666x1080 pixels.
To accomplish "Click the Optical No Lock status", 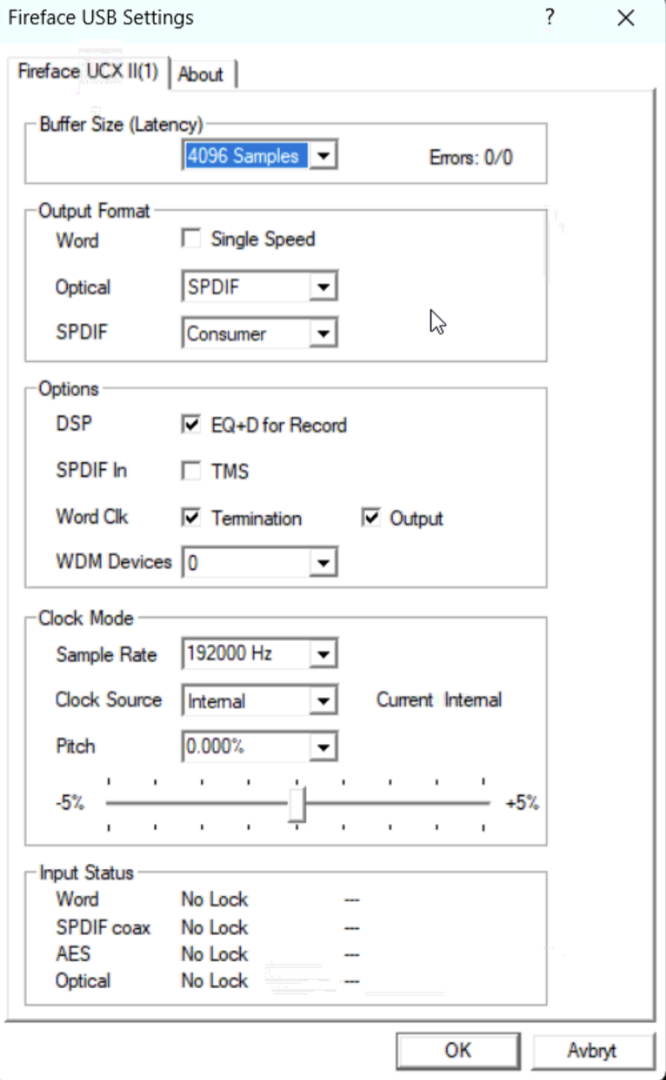I will [x=214, y=981].
